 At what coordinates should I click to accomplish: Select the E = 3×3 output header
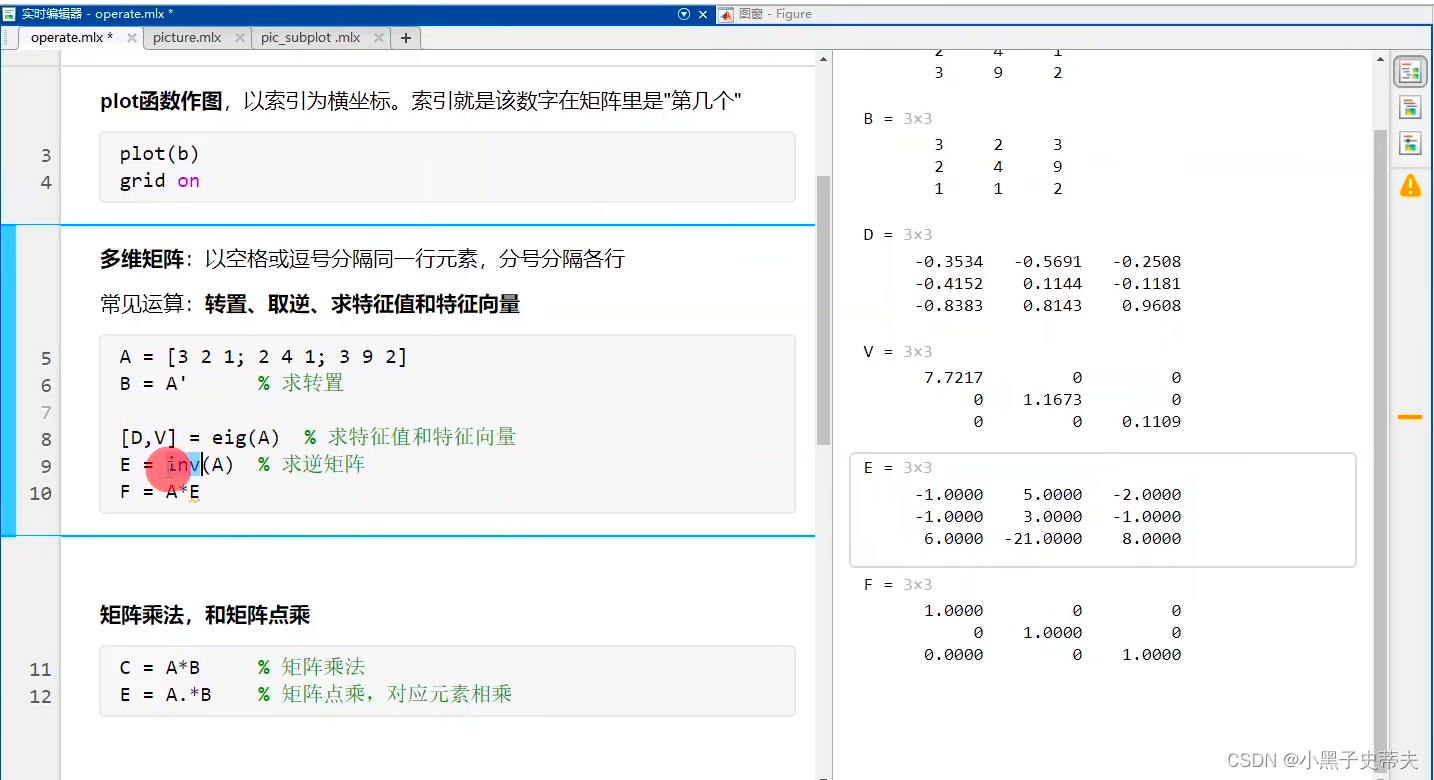(898, 467)
